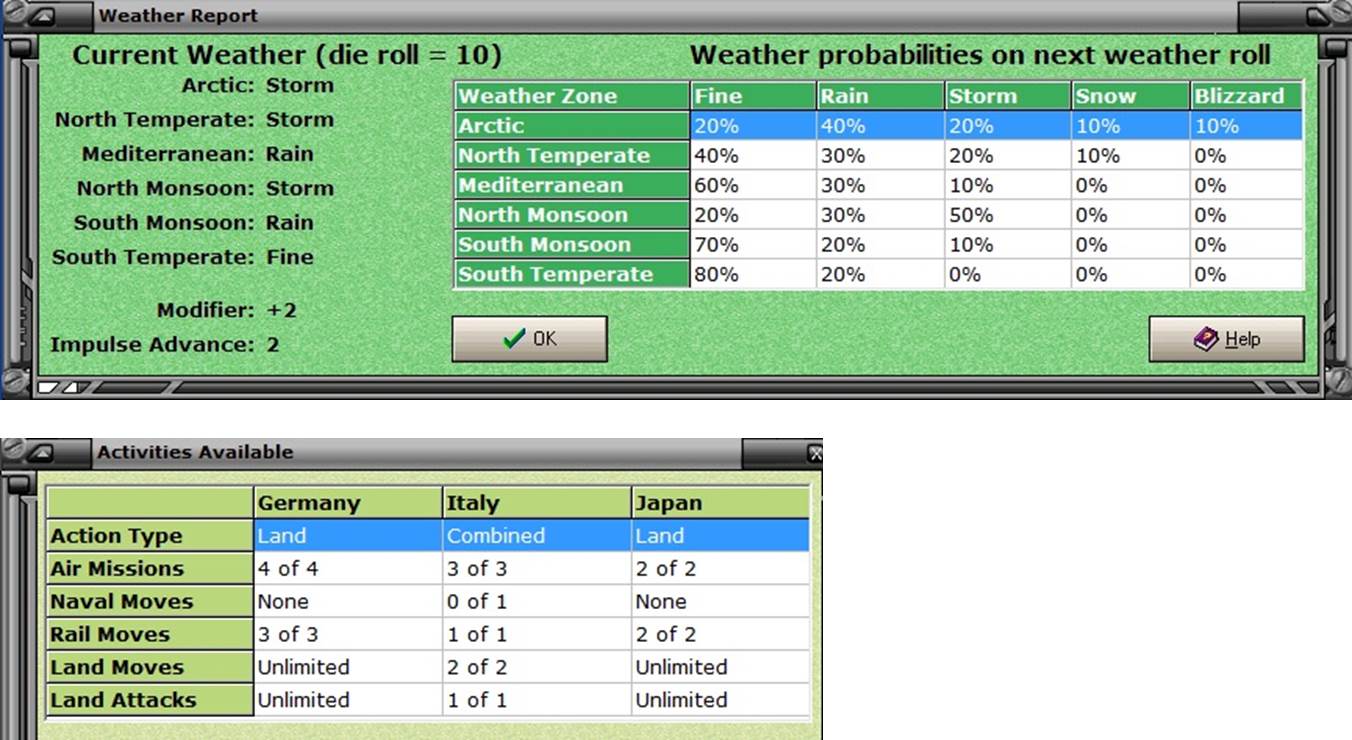Select the Weather Zone column header
1352x740 pixels.
coord(572,96)
